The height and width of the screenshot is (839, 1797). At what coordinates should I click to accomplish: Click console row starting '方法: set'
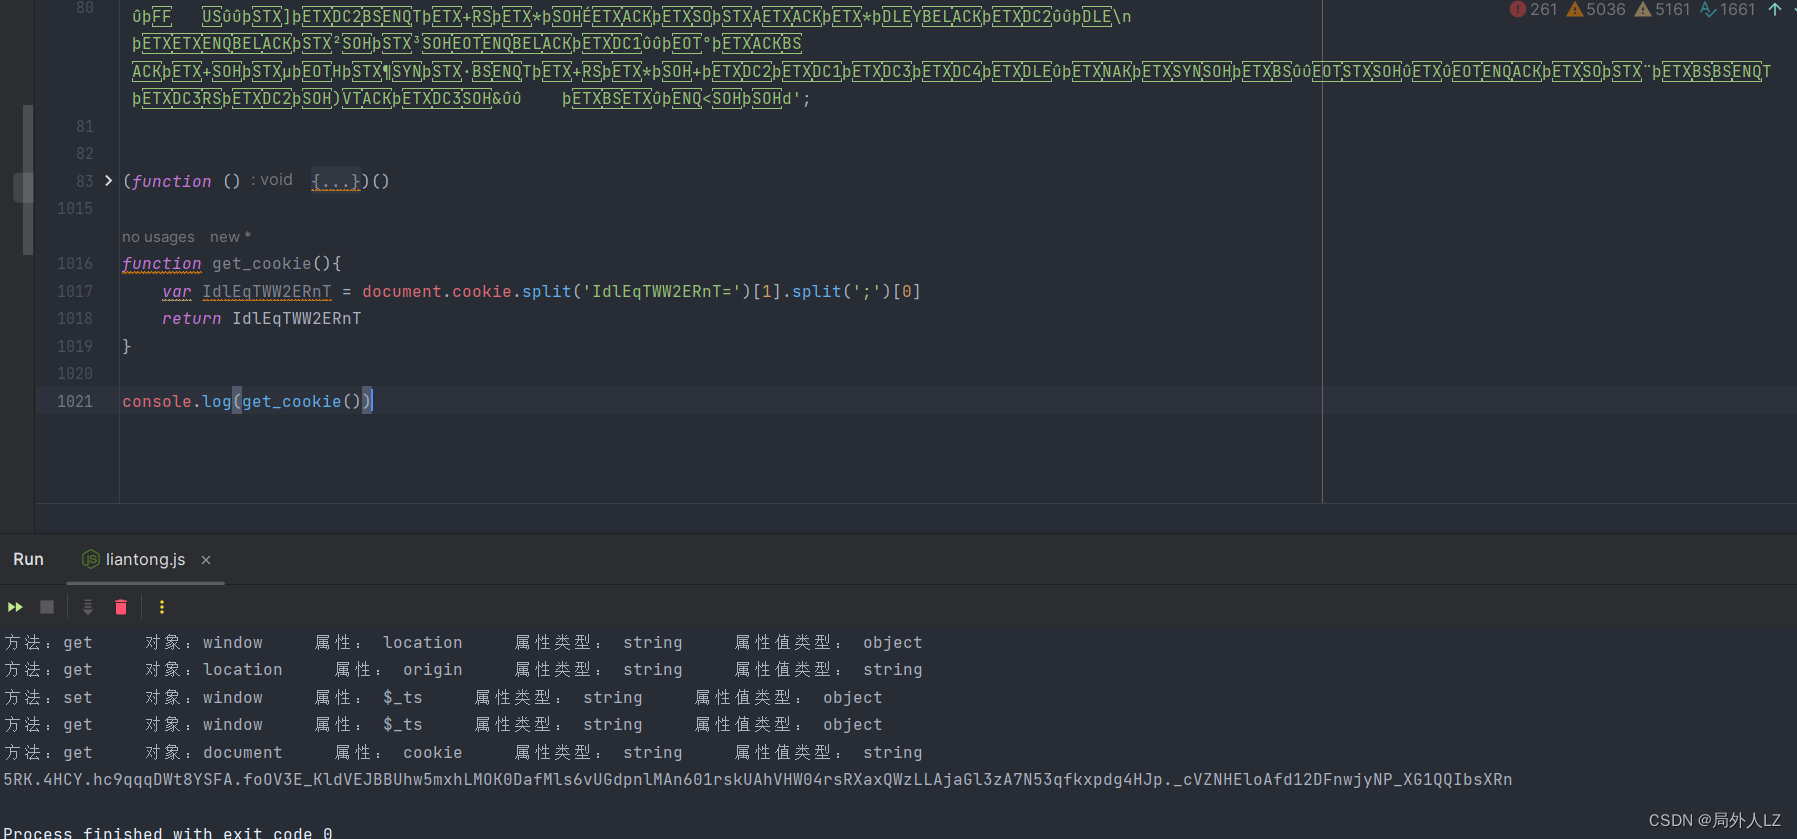pos(443,698)
